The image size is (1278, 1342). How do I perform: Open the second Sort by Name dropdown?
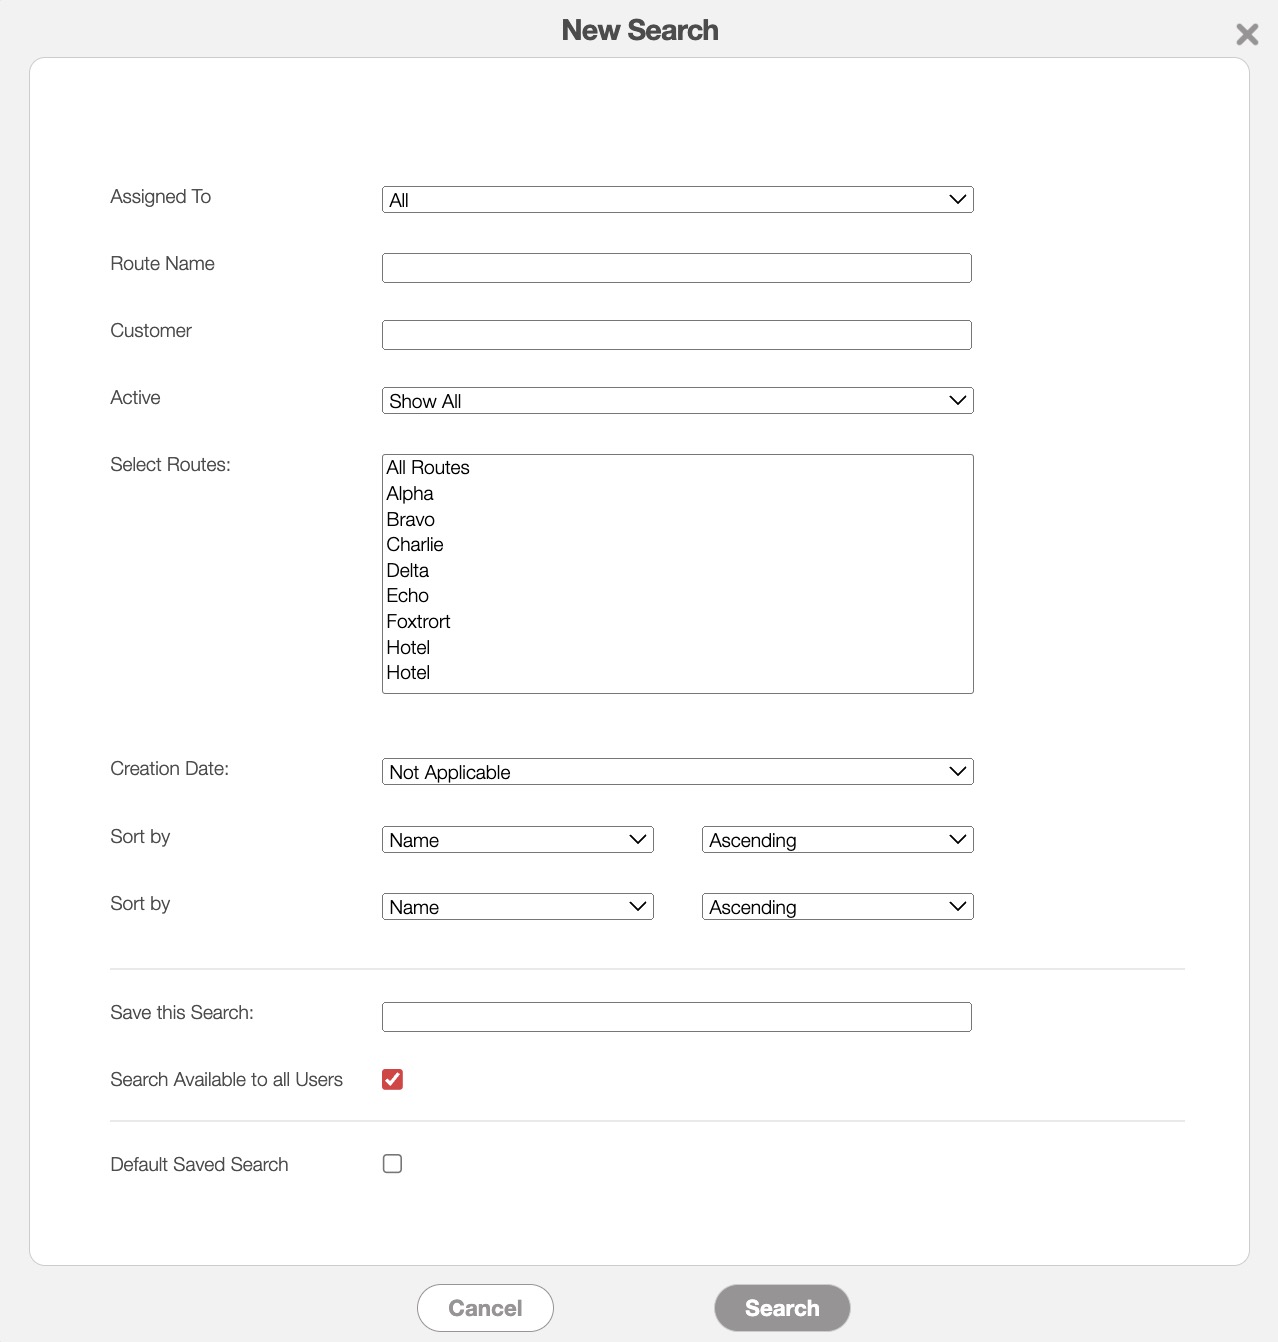point(517,907)
